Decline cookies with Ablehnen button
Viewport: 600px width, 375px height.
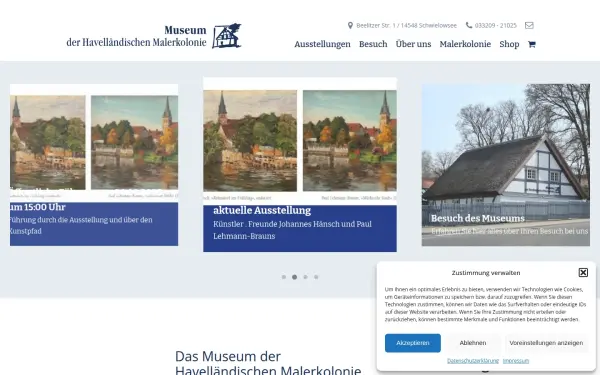tap(473, 343)
